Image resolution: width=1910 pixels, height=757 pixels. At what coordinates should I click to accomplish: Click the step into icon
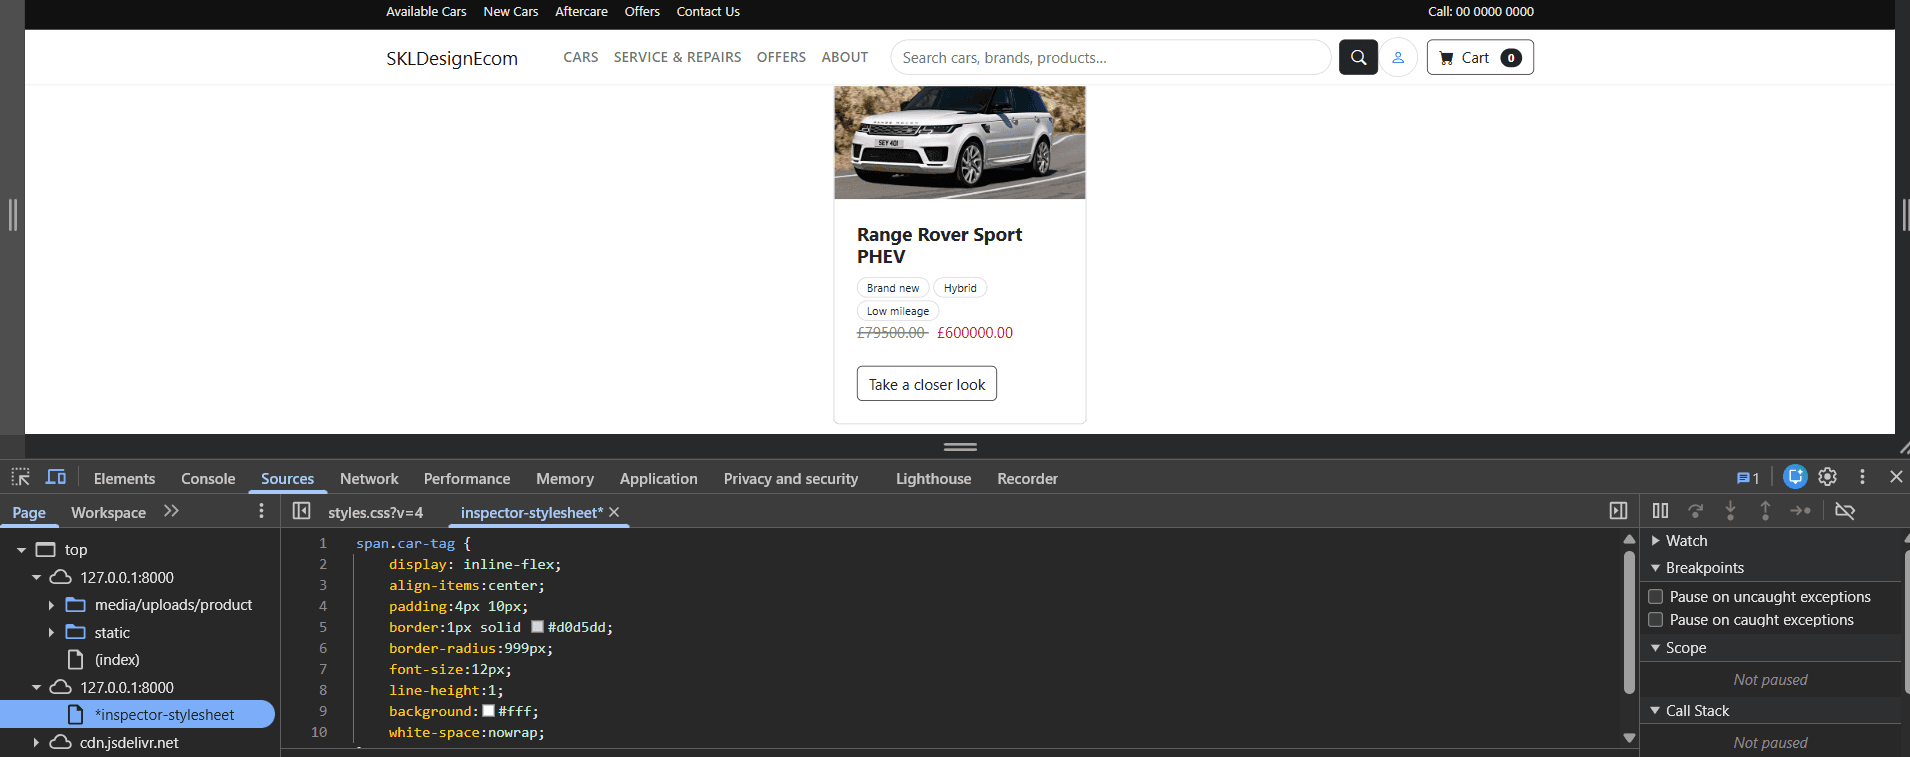pyautogui.click(x=1731, y=511)
